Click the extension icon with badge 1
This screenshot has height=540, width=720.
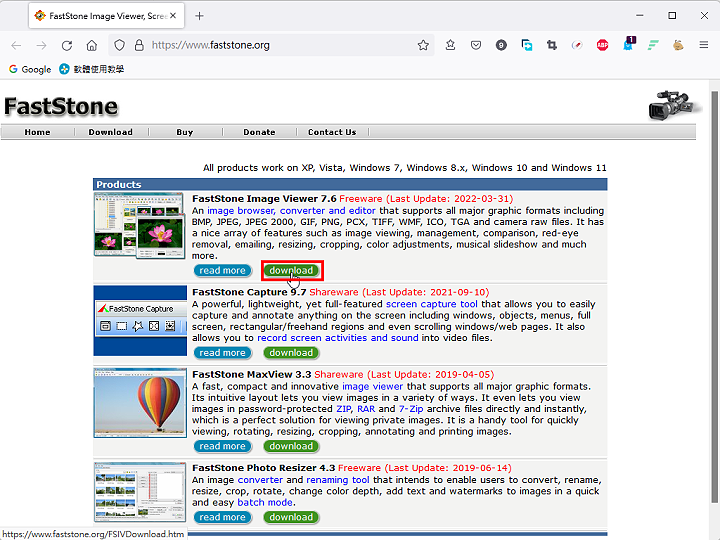tap(629, 44)
